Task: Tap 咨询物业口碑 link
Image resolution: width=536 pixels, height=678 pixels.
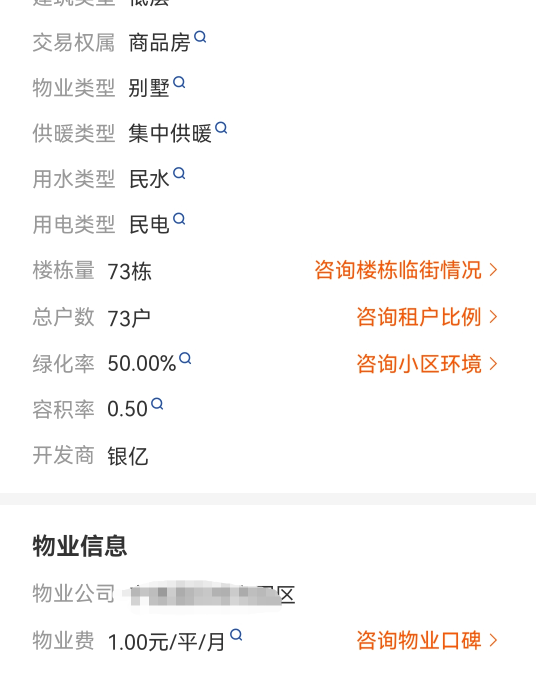Action: 419,640
